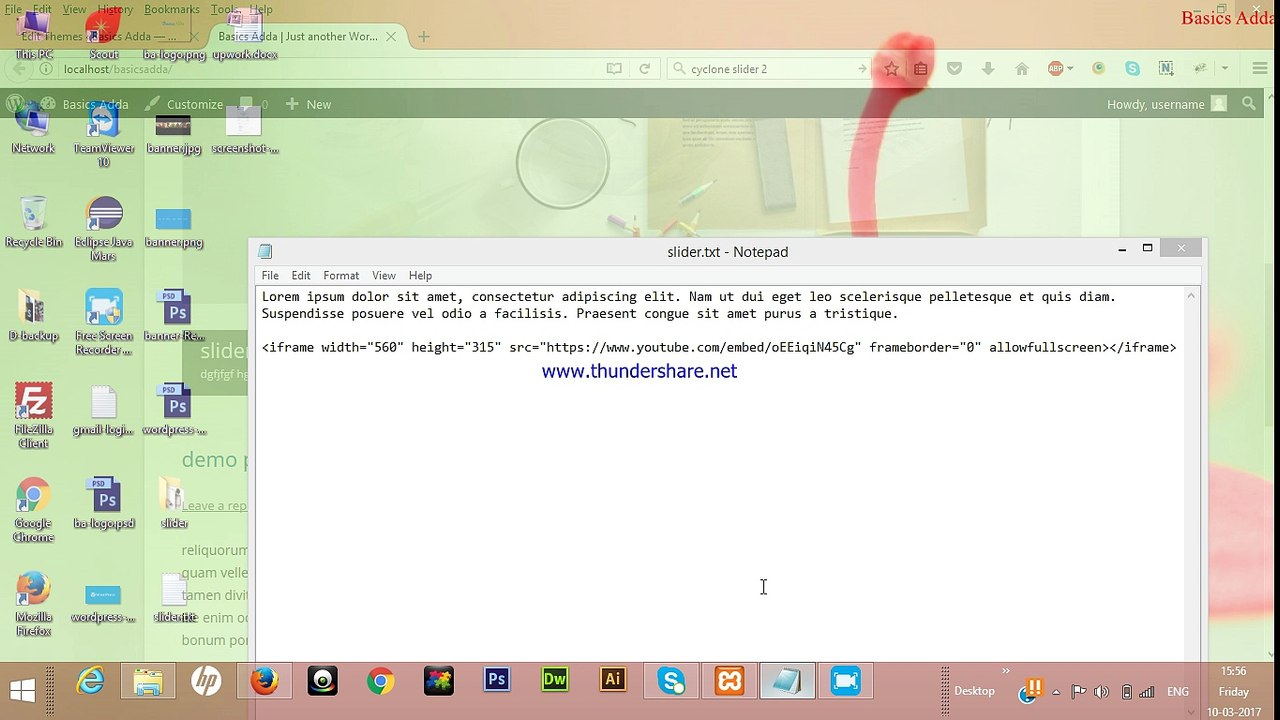This screenshot has width=1280, height=720.
Task: Open the taskbar clock showing 15:56
Action: coord(1233,691)
